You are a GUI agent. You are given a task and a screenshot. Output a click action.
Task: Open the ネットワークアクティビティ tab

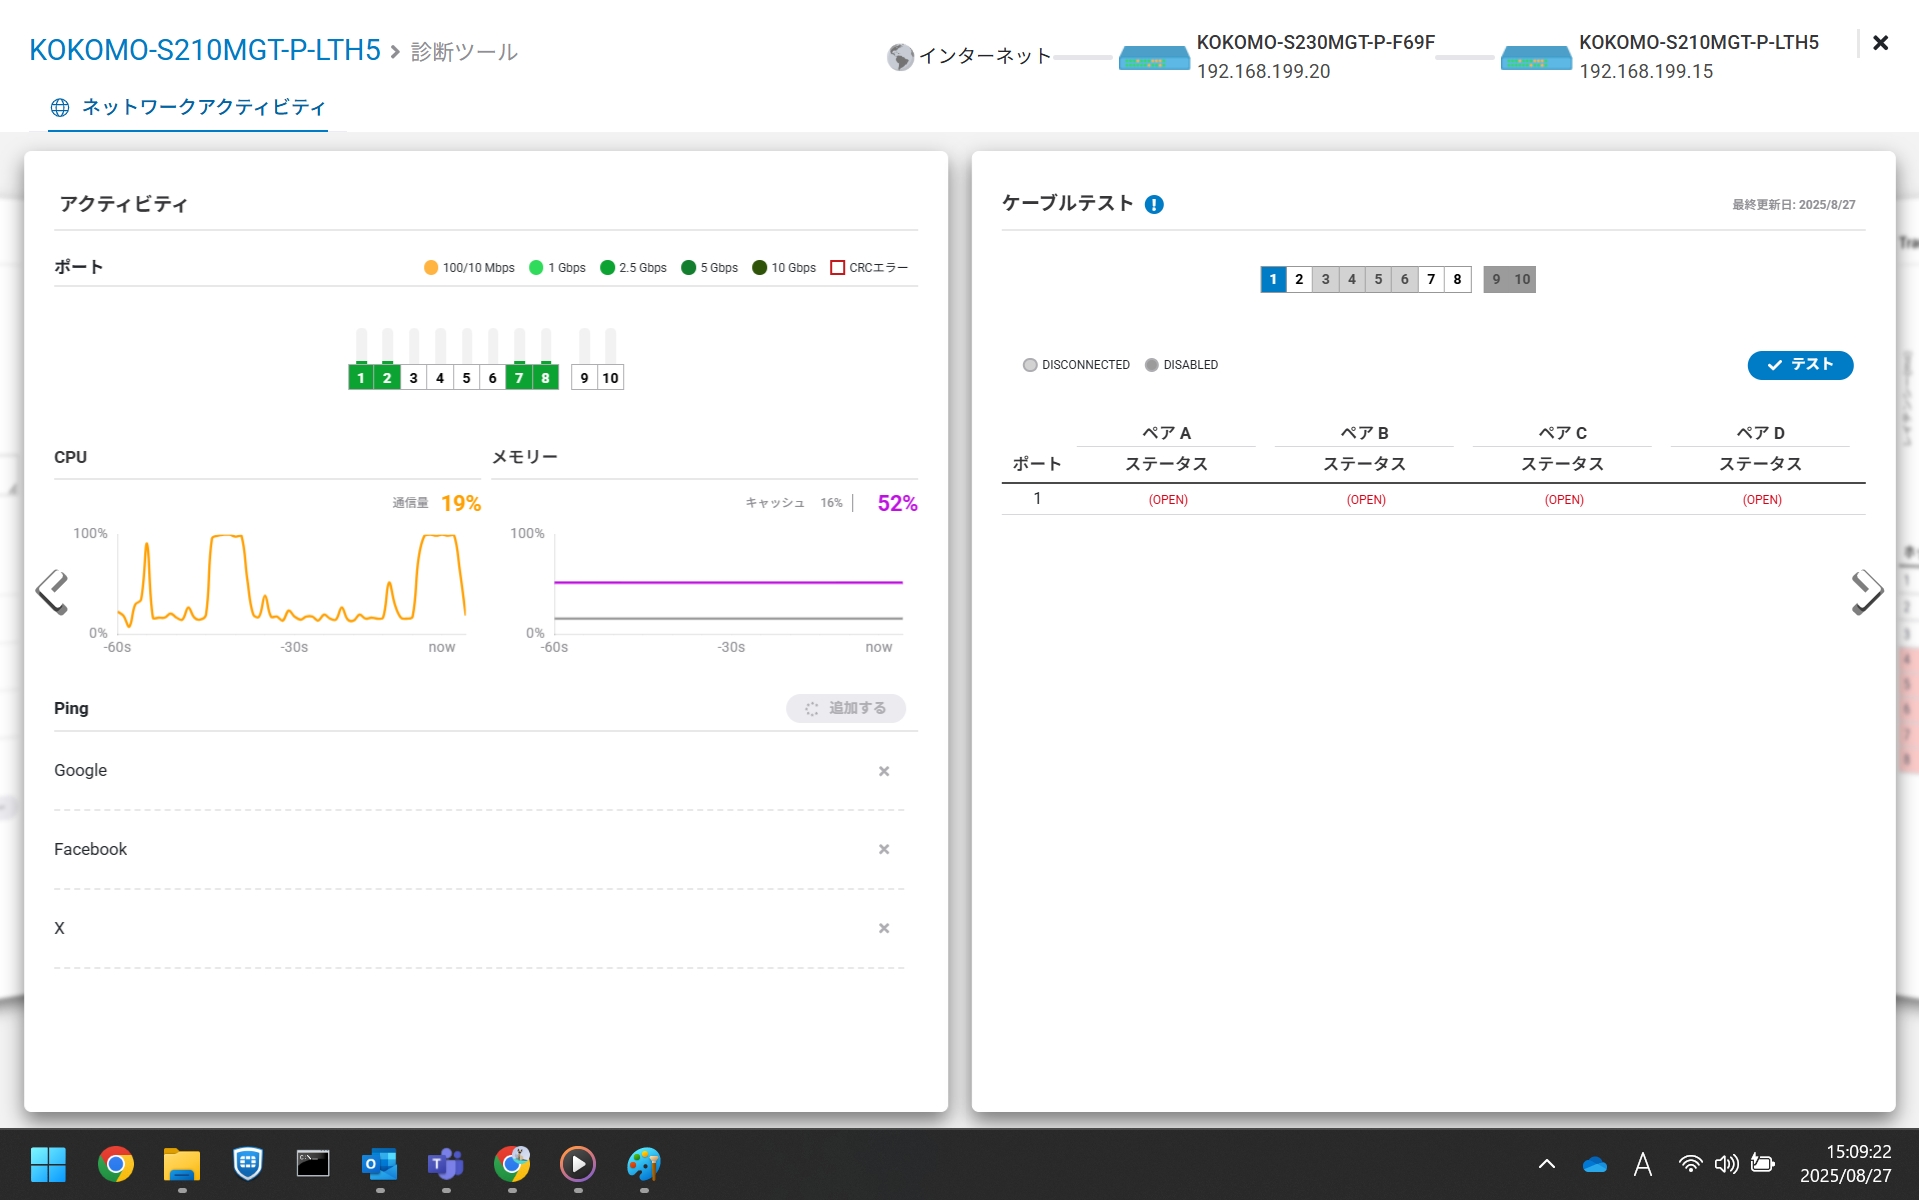pyautogui.click(x=189, y=108)
